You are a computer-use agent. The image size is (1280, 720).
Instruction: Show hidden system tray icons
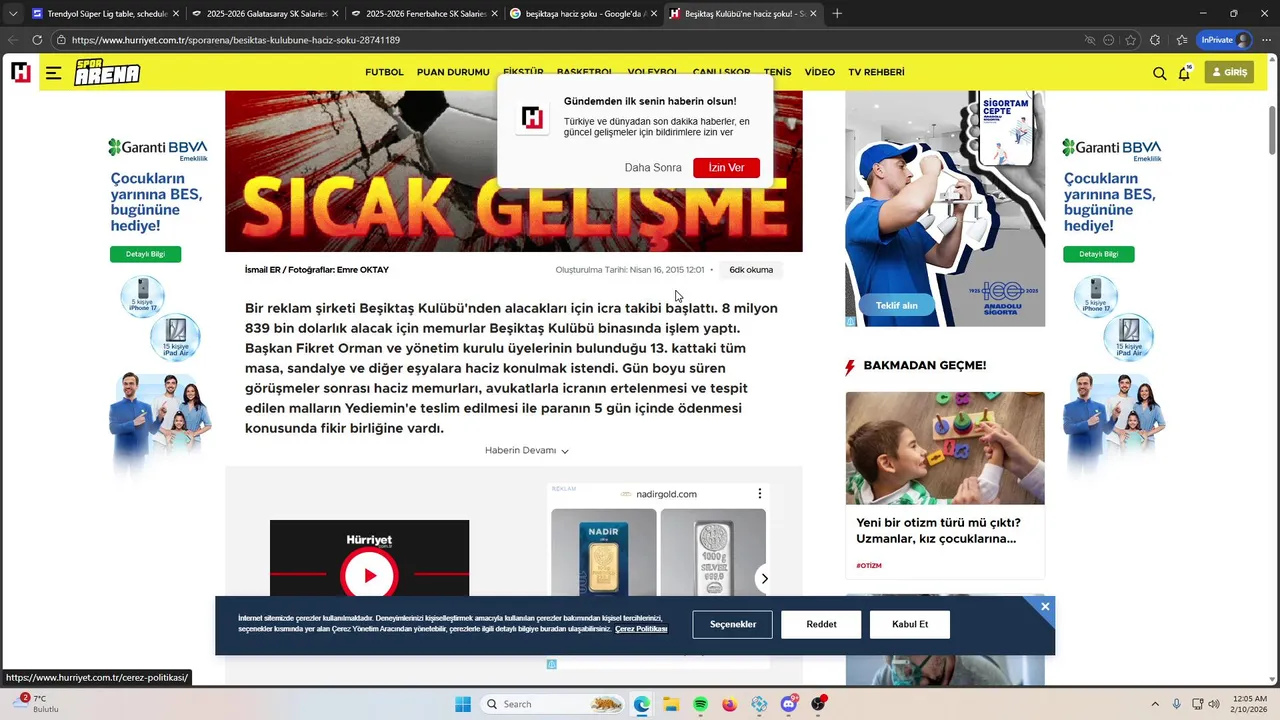(x=1155, y=704)
